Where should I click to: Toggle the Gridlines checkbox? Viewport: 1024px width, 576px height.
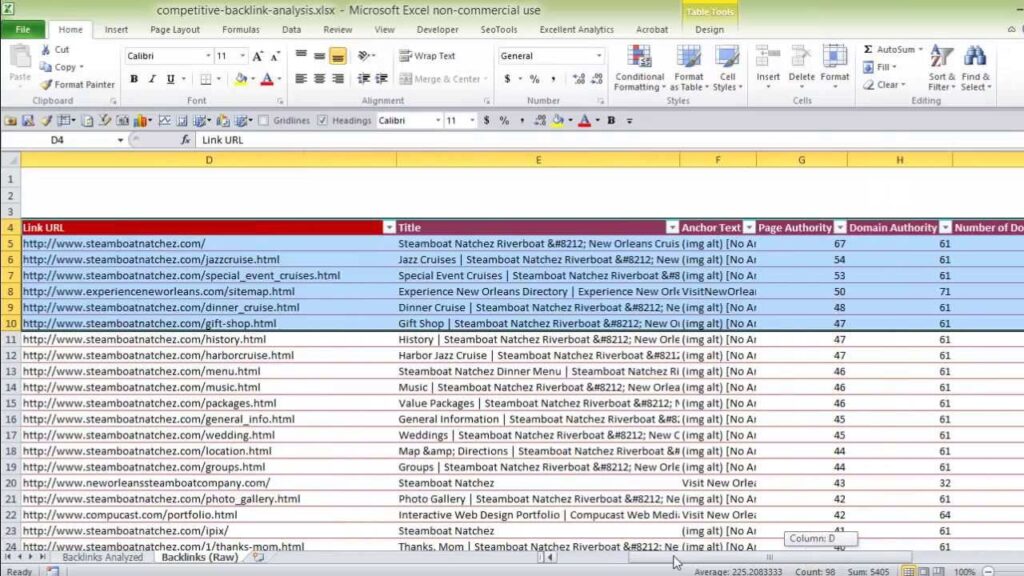[x=263, y=121]
